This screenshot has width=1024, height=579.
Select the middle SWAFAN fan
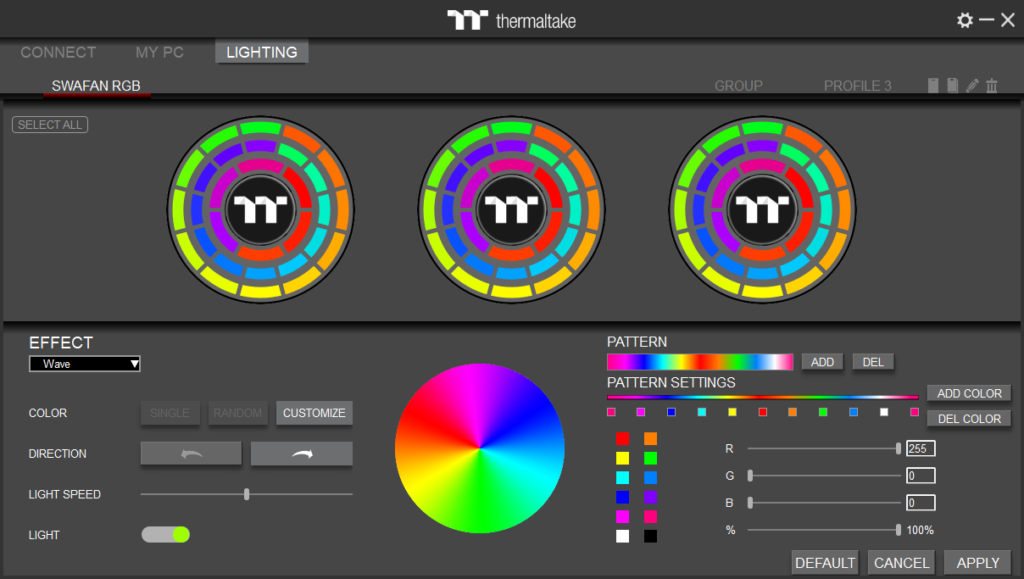point(511,210)
